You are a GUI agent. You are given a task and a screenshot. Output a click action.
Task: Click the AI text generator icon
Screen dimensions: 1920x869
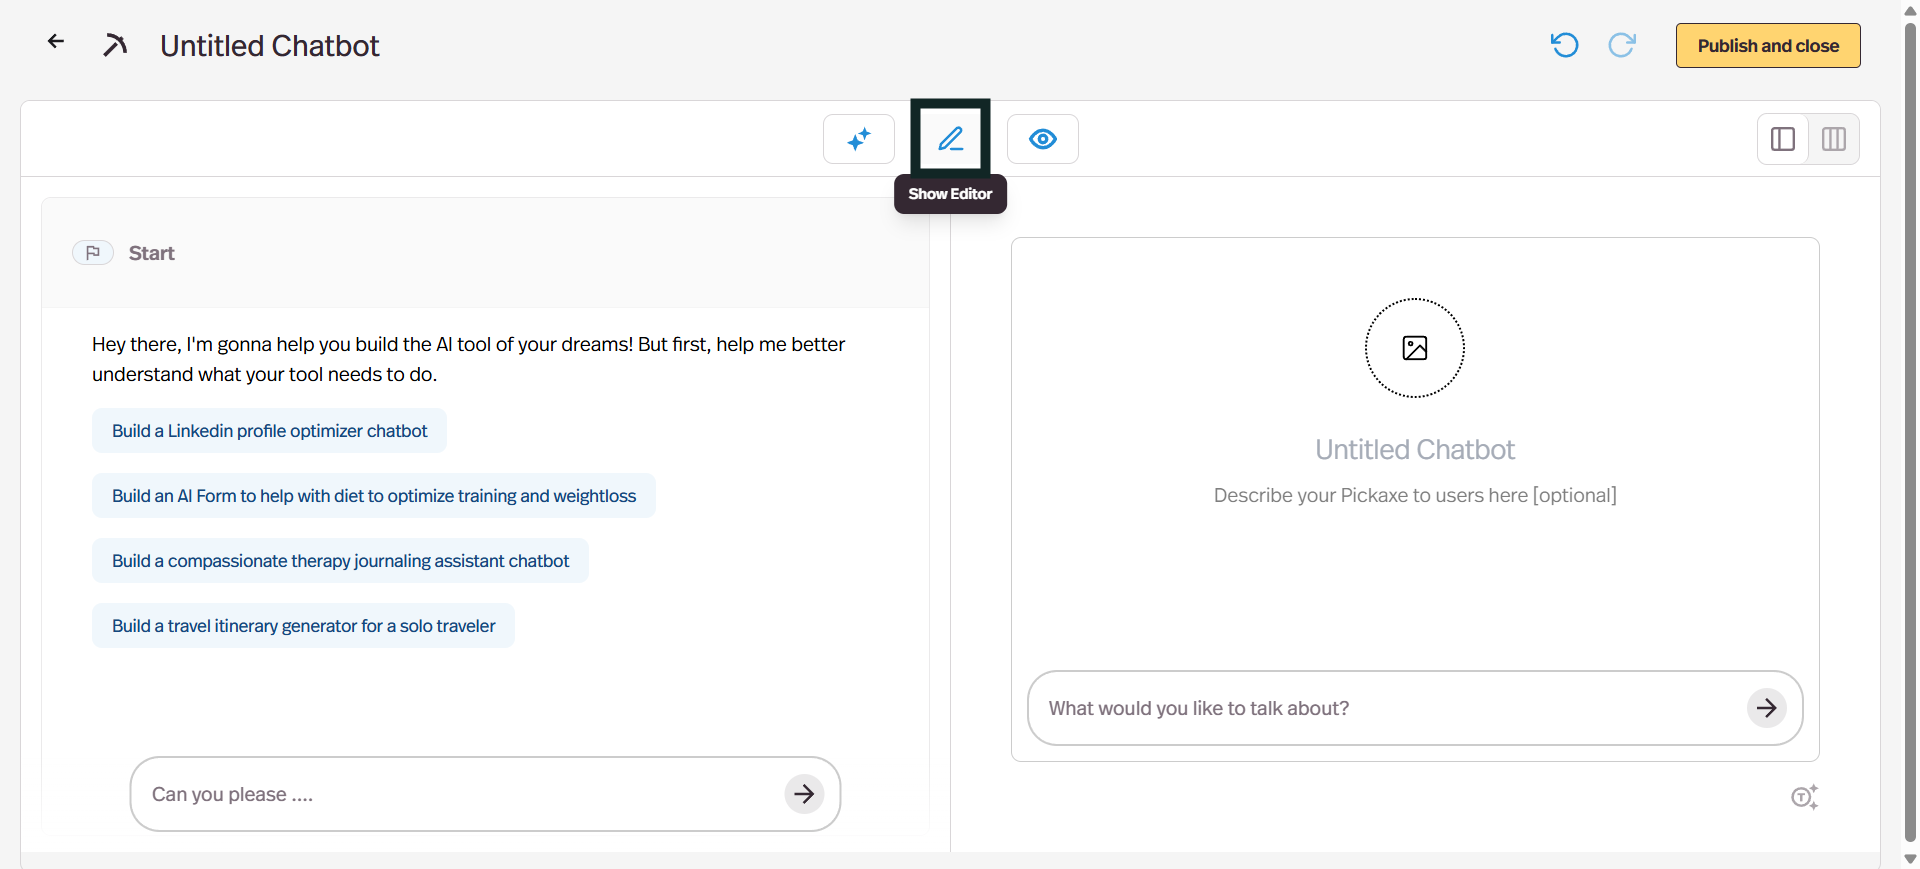1803,797
